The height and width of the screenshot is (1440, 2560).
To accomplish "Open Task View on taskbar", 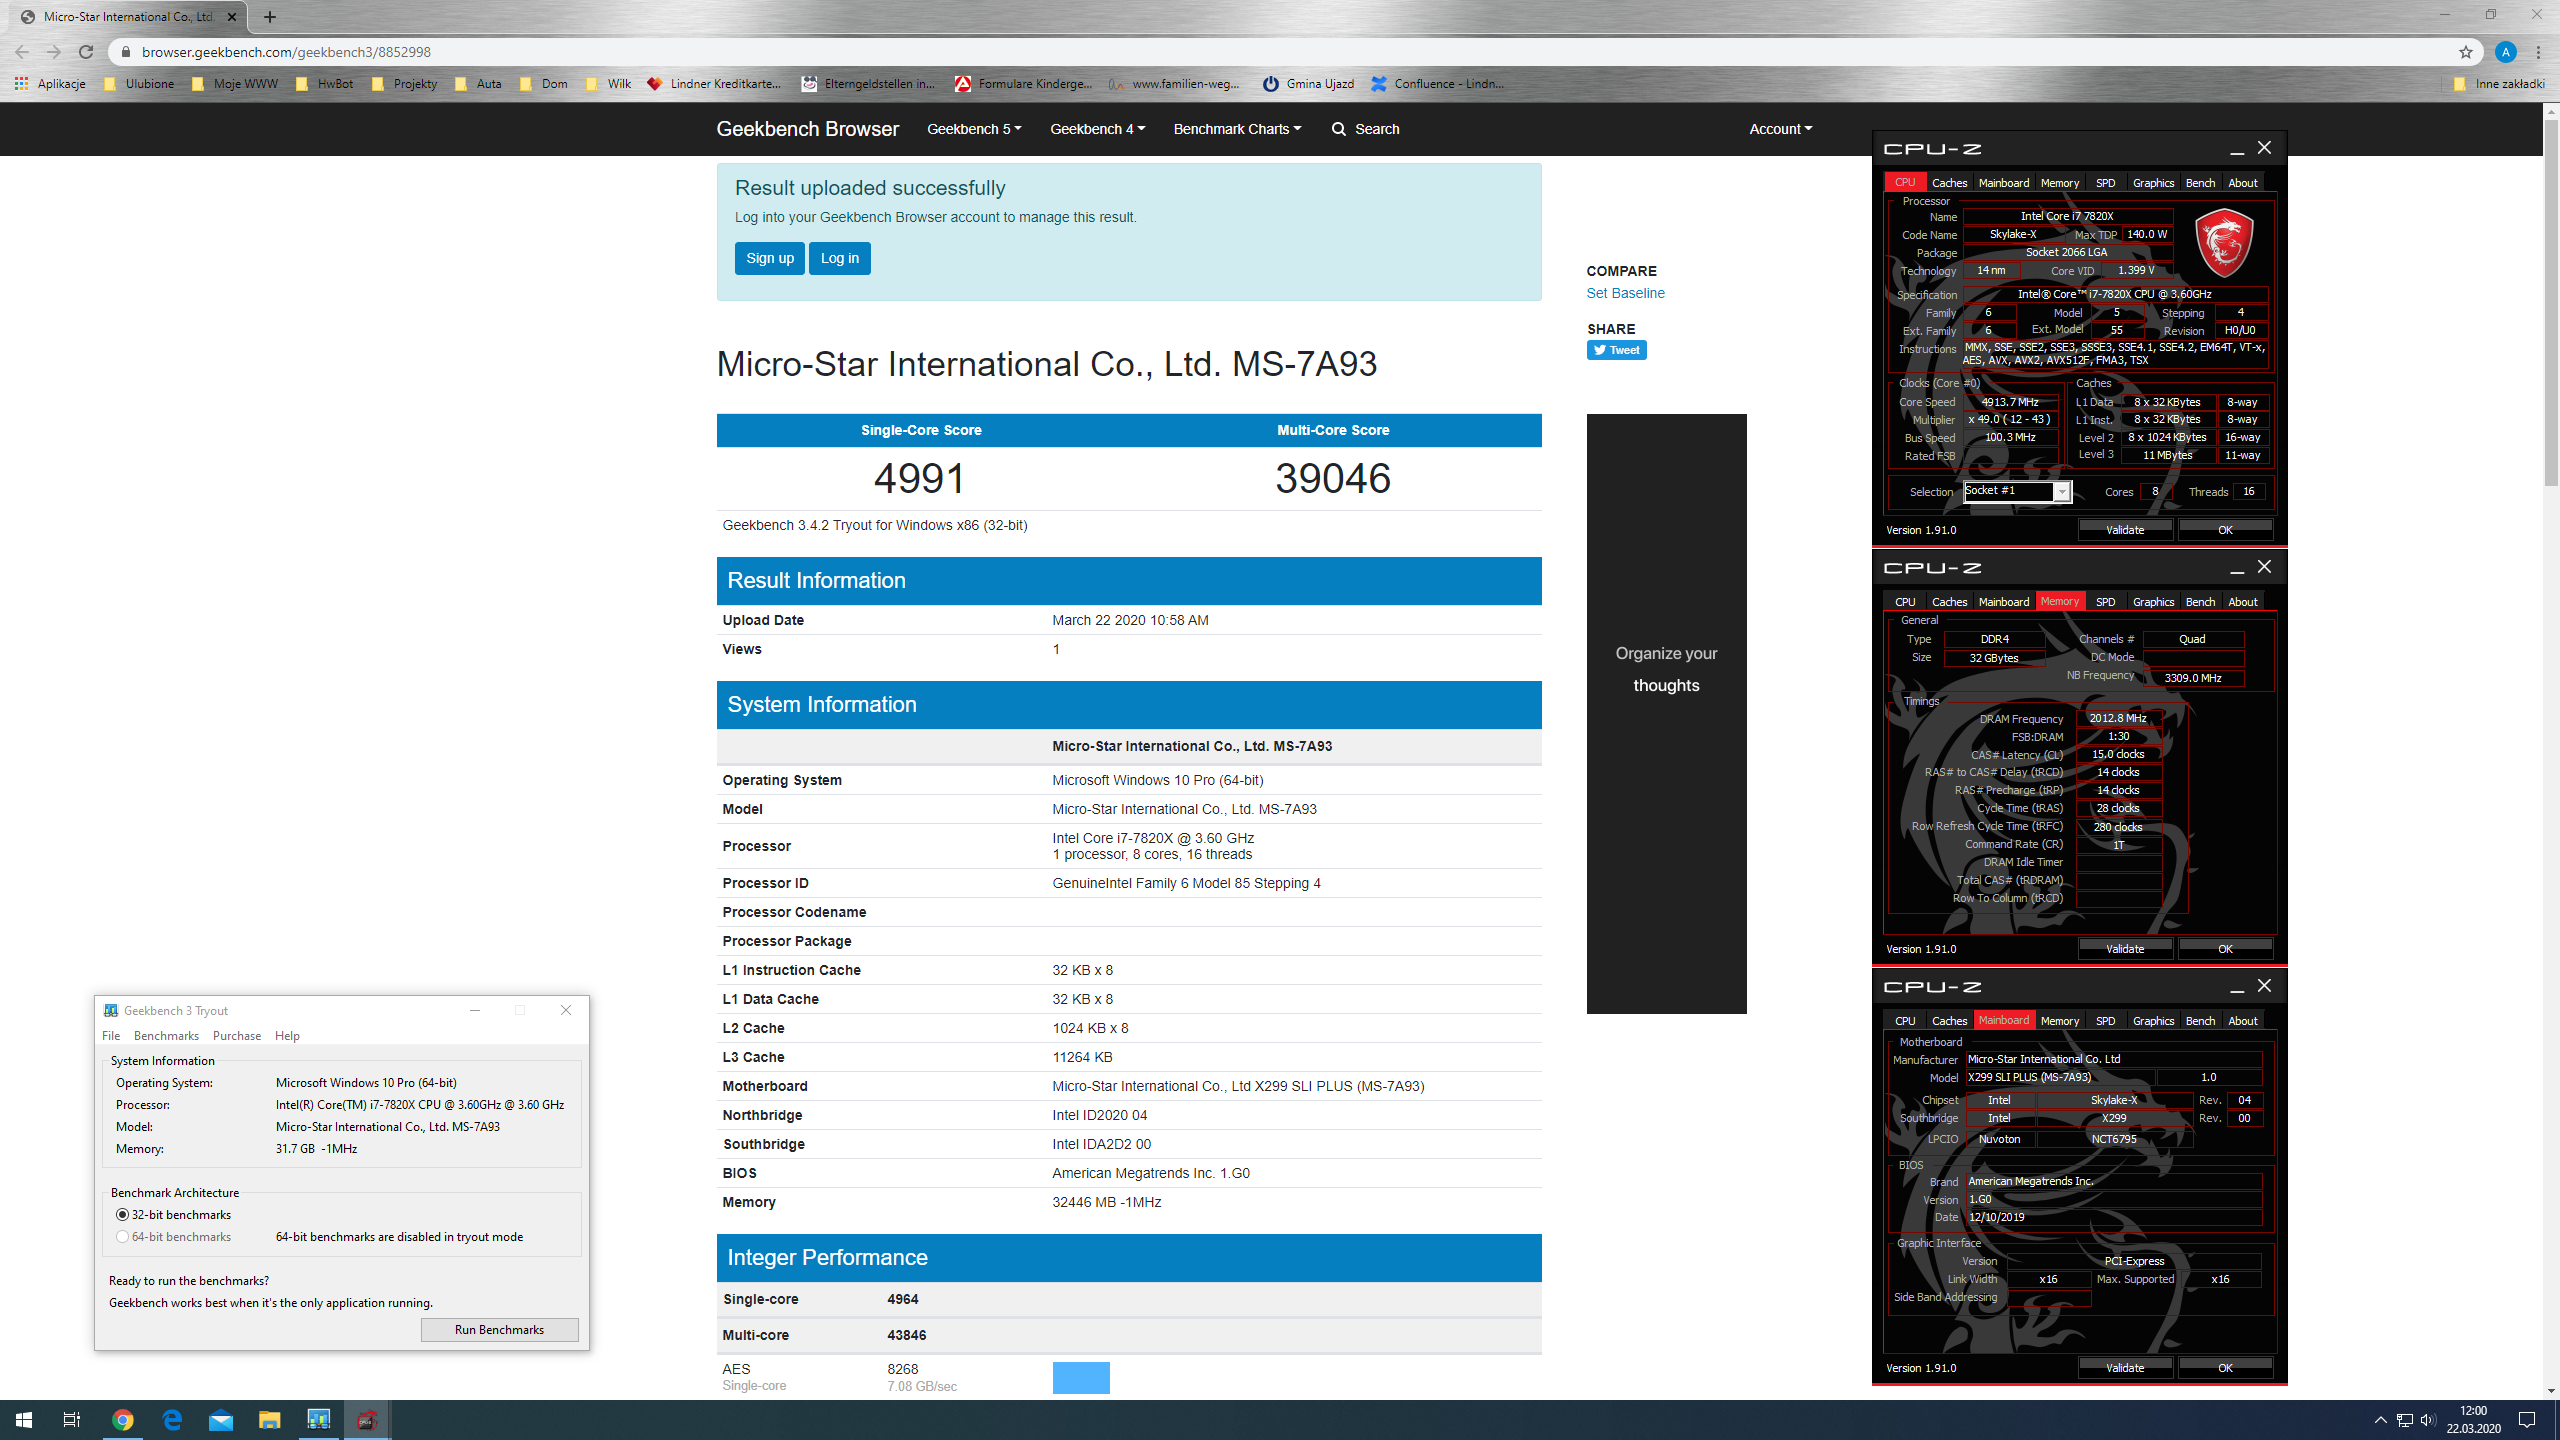I will coord(72,1420).
